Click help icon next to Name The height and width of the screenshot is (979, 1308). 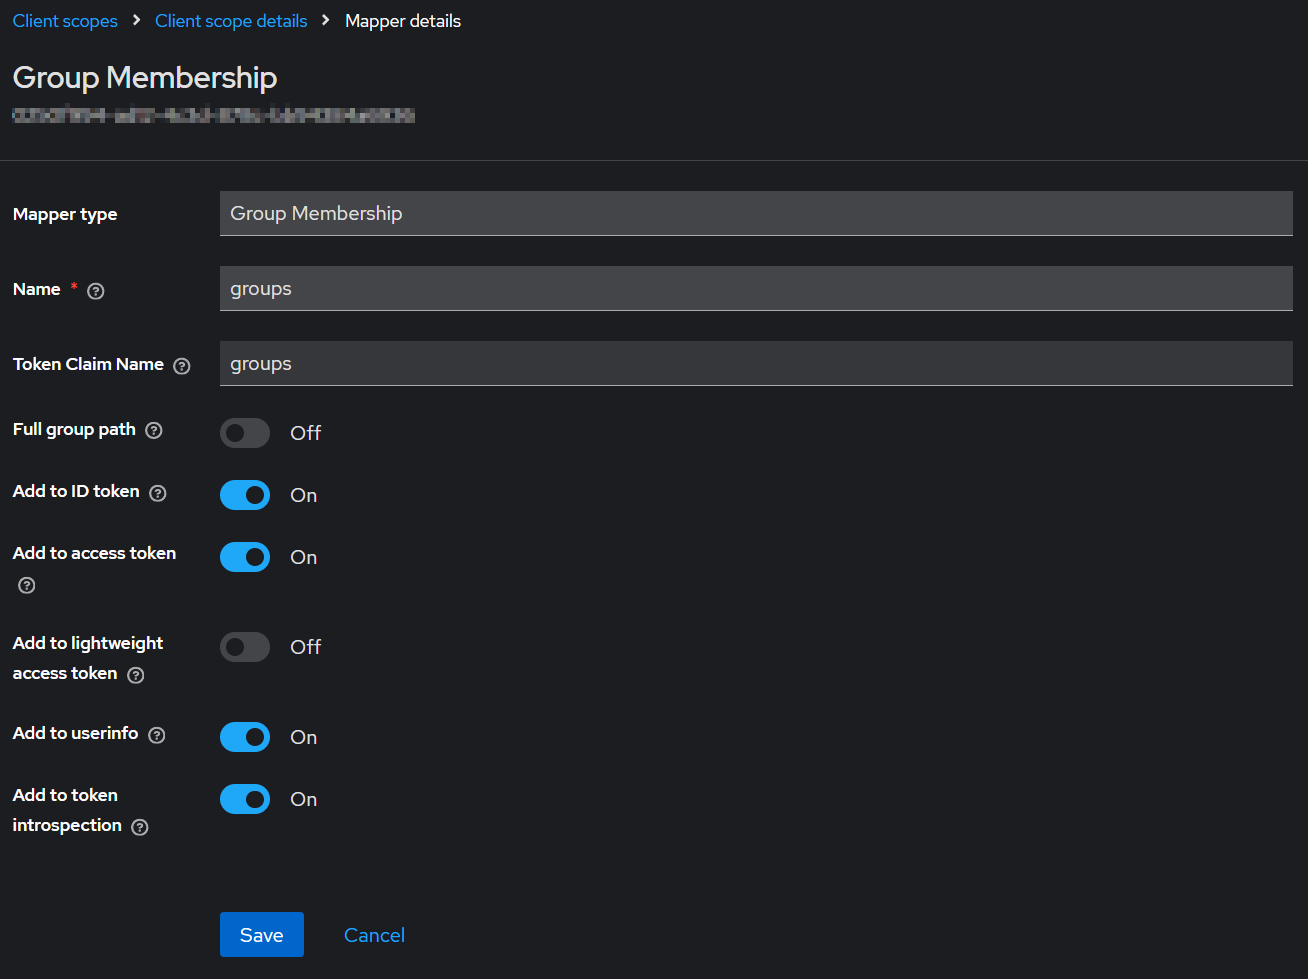[96, 291]
